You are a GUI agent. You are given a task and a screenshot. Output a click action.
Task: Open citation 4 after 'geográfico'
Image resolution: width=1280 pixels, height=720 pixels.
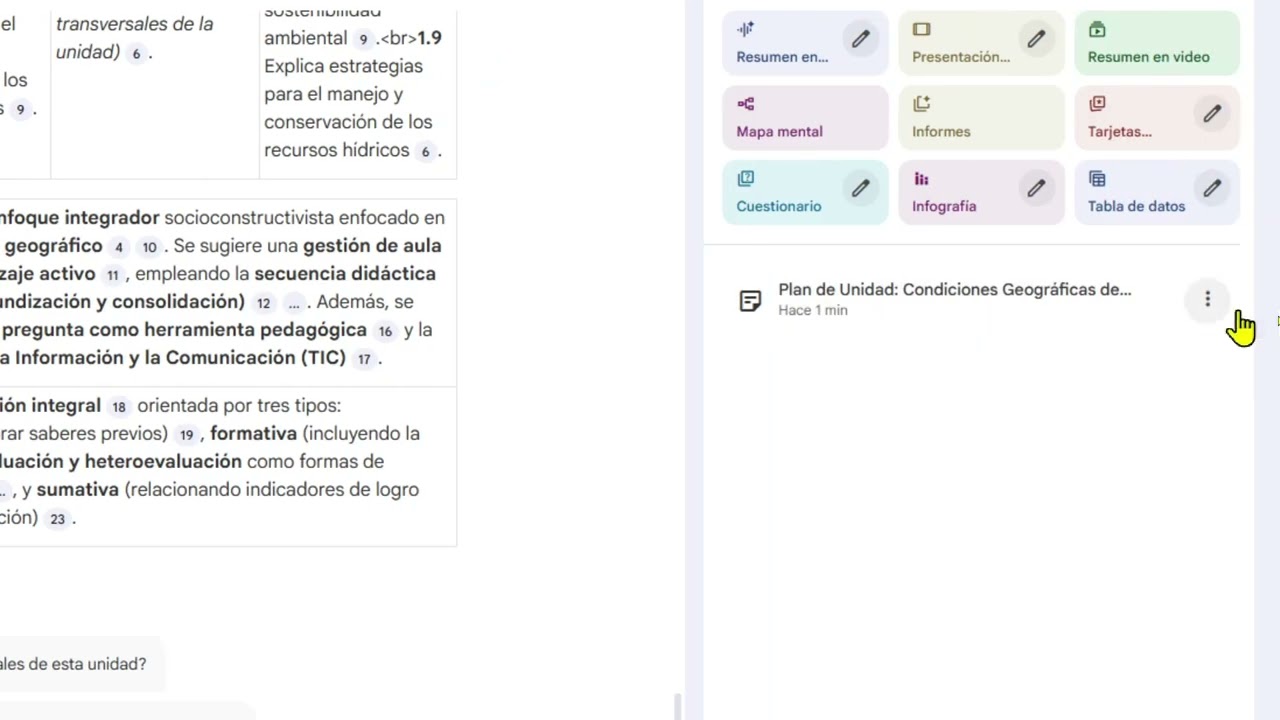[119, 247]
